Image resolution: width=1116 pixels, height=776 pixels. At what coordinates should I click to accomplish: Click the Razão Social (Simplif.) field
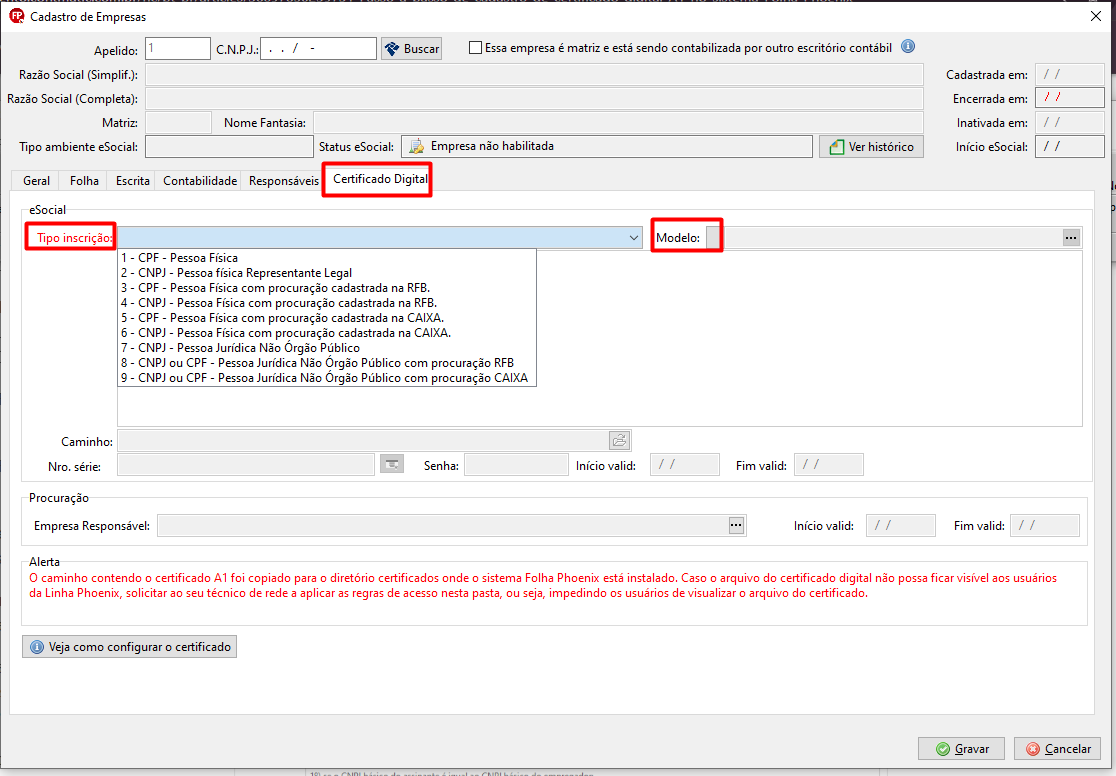pyautogui.click(x=535, y=75)
